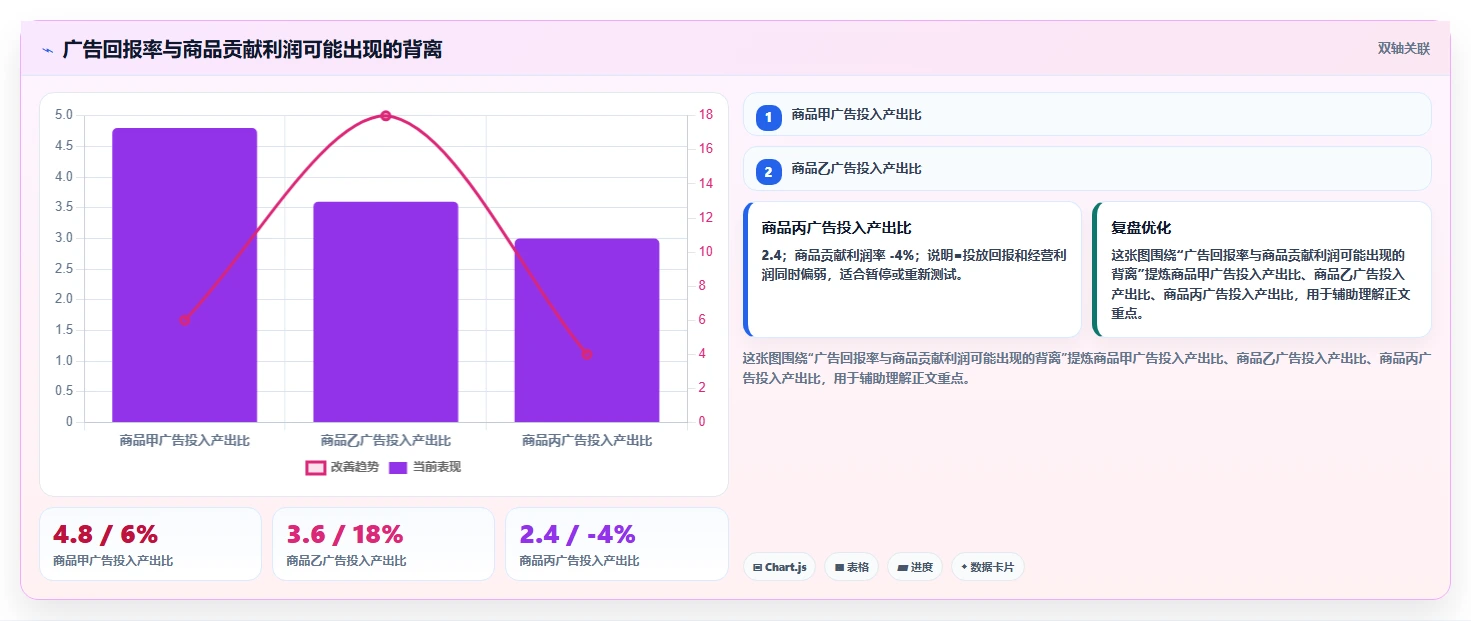Select the first list row 商品甲广告投入产出比
This screenshot has width=1471, height=621.
[1087, 114]
